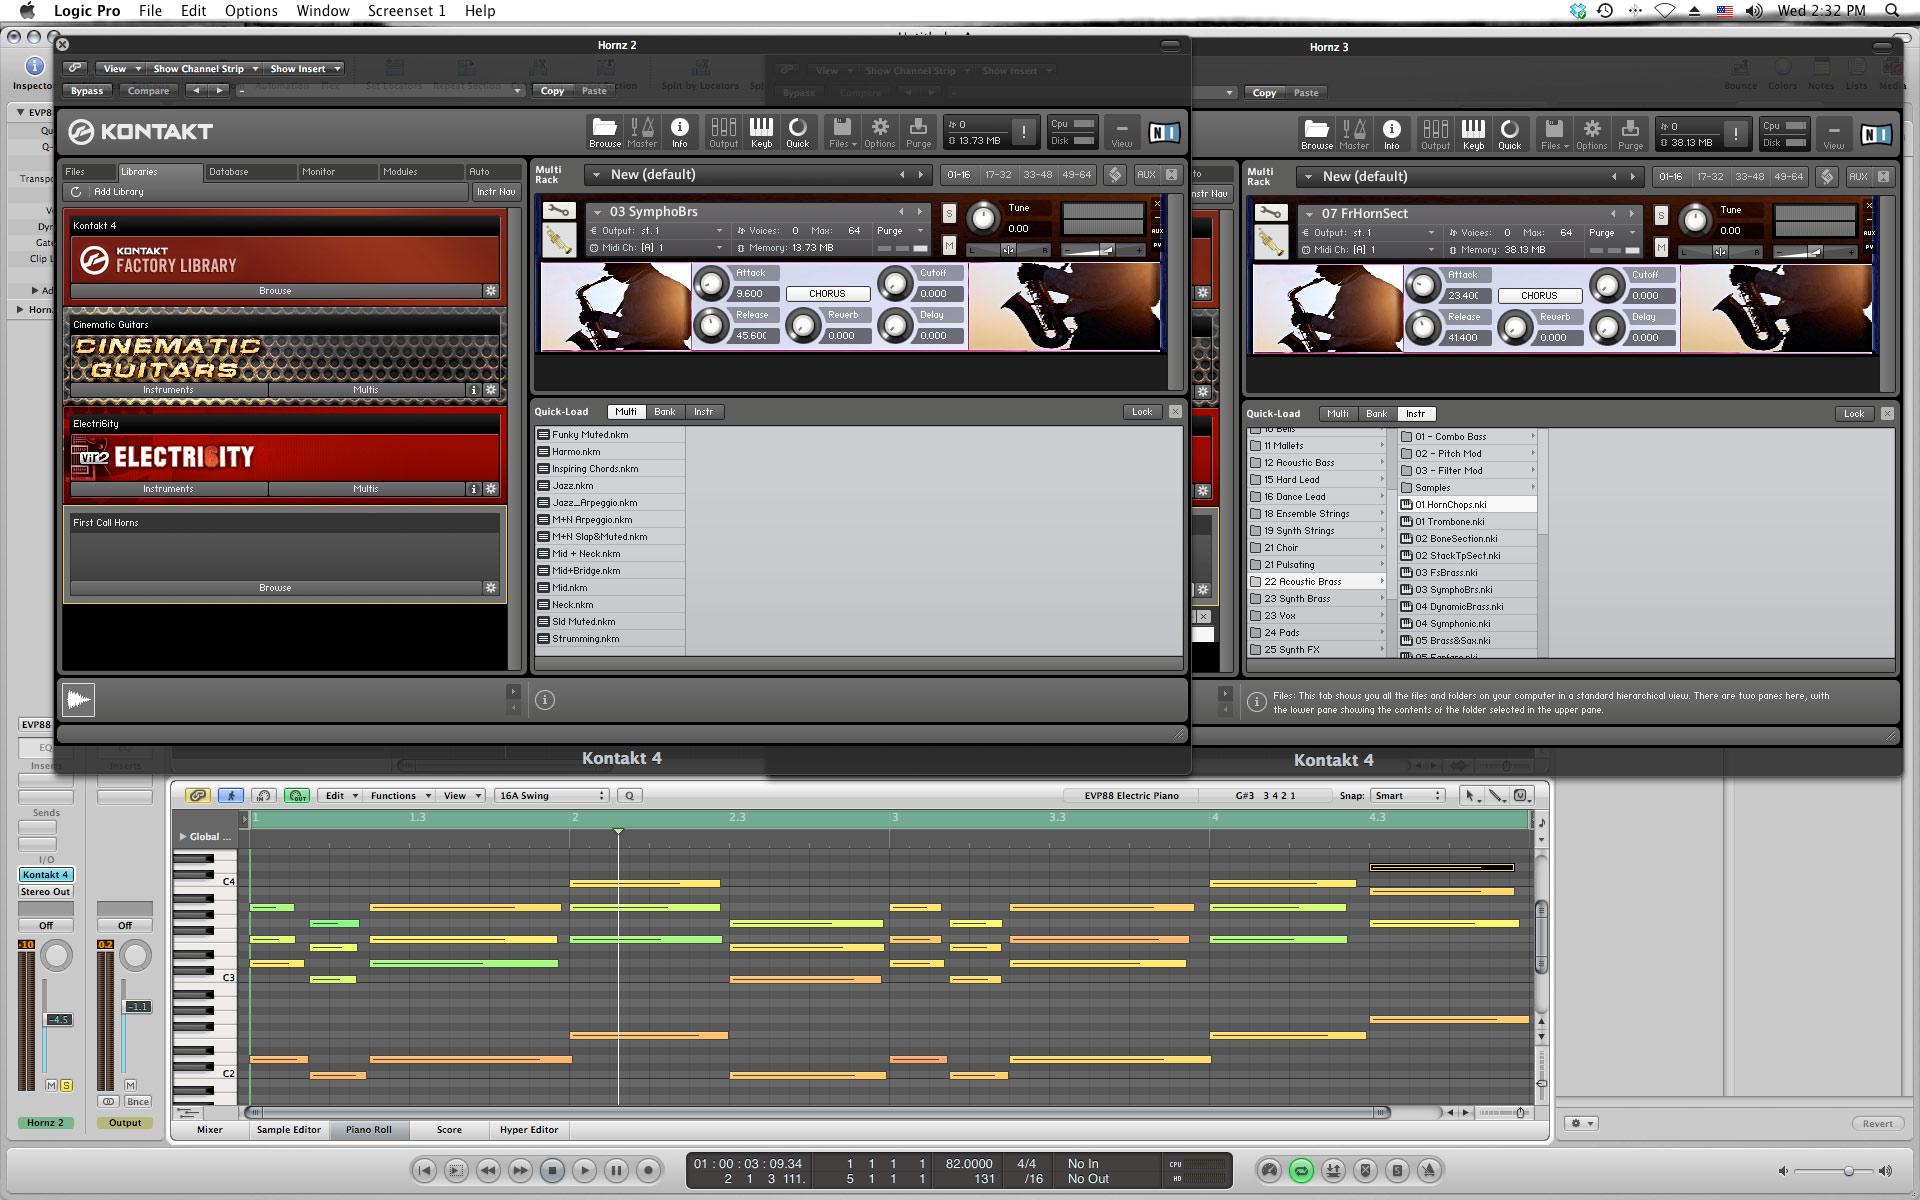The width and height of the screenshot is (1920, 1200).
Task: Toggle Keyb icon in Hornz 3 window
Action: tap(1473, 133)
